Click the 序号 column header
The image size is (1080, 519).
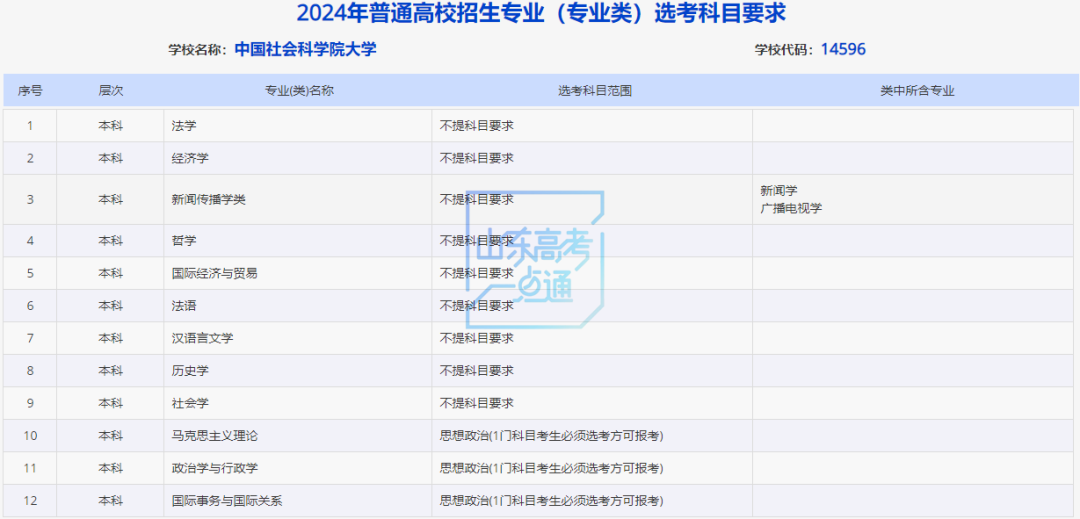tap(30, 91)
